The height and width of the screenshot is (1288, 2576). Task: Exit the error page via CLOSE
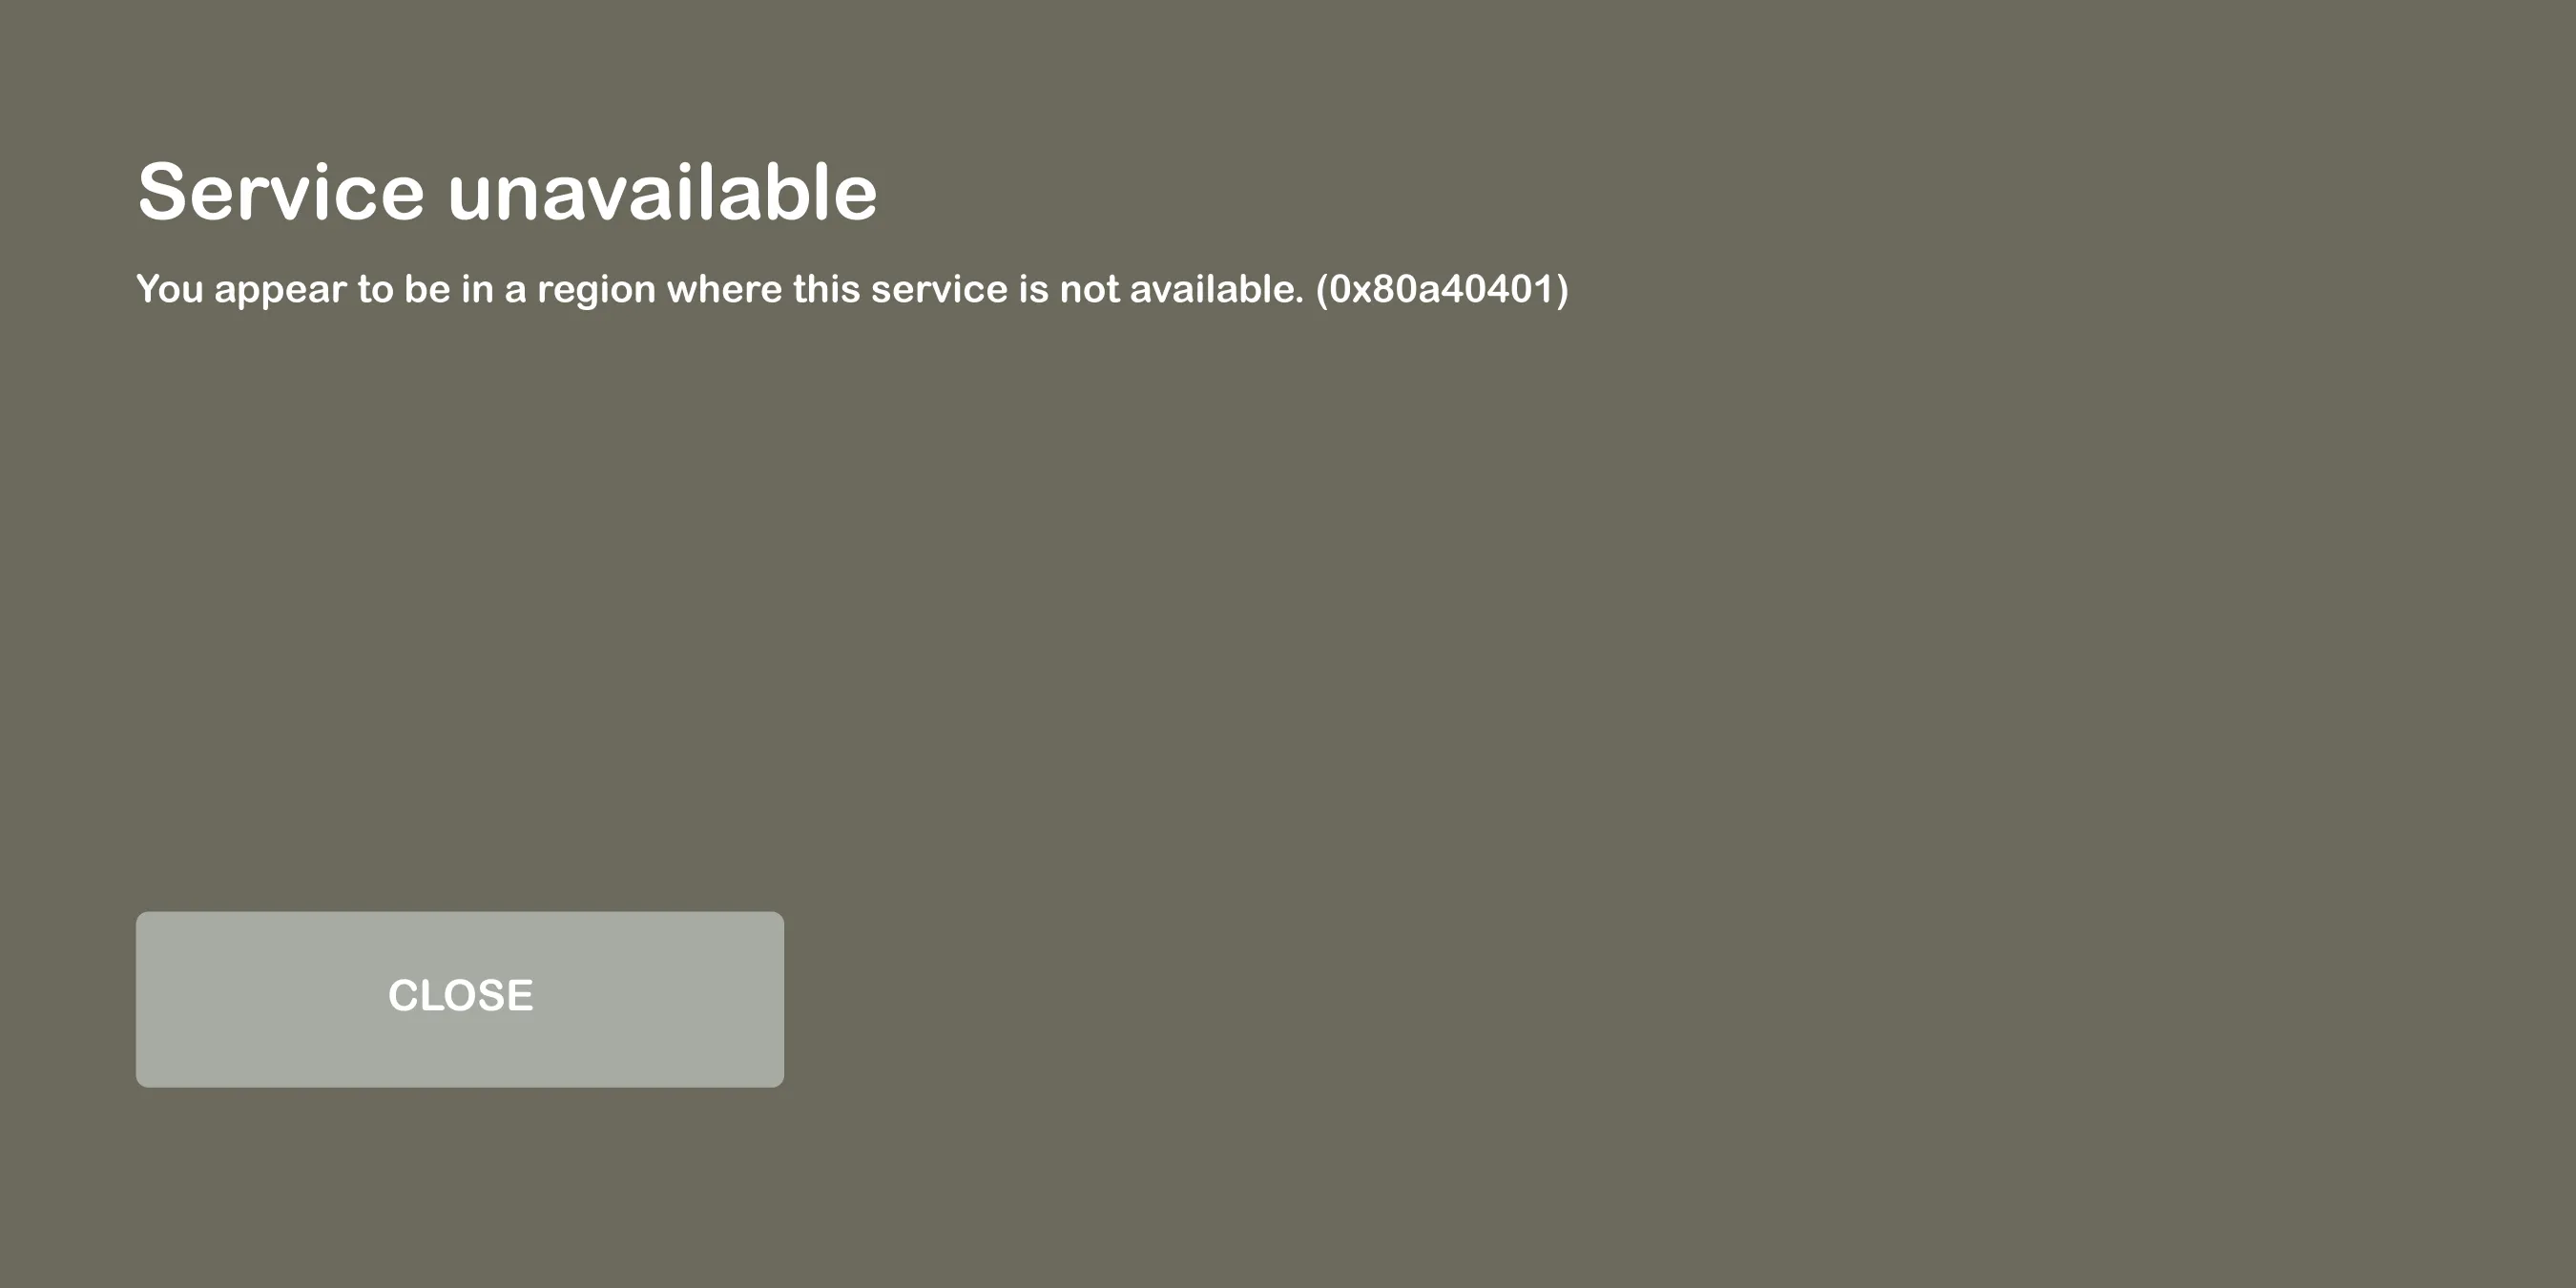coord(460,999)
